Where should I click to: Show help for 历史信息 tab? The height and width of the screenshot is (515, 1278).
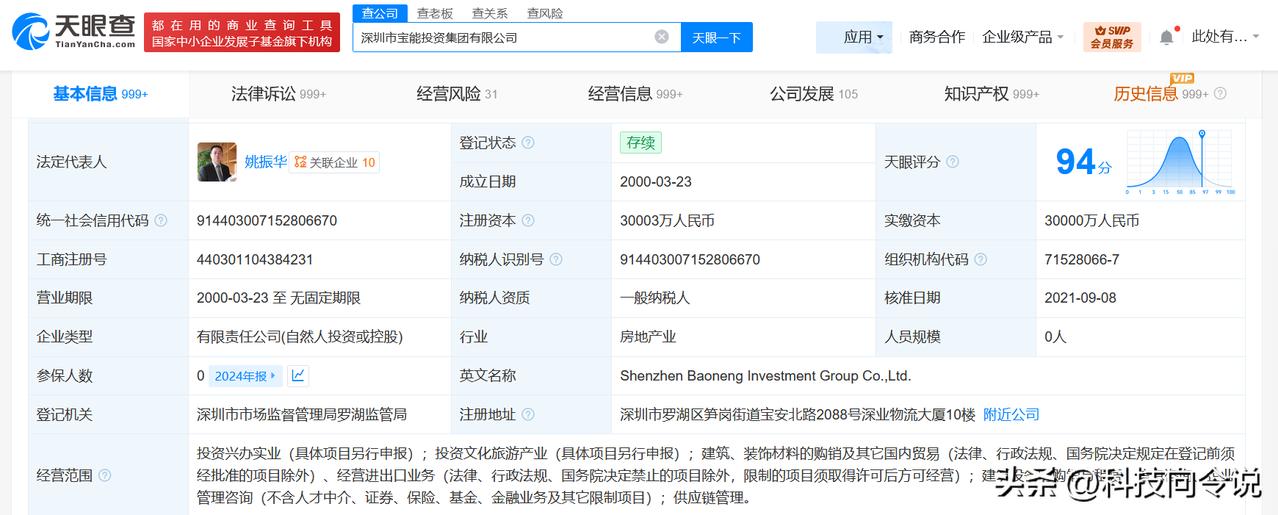pyautogui.click(x=1220, y=94)
